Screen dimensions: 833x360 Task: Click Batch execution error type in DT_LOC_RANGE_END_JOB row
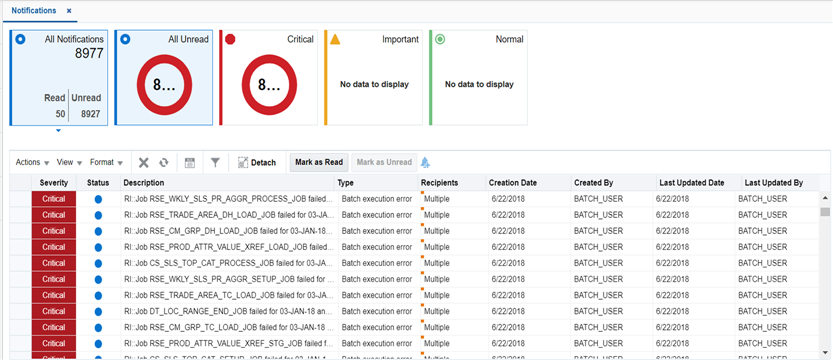pos(377,311)
